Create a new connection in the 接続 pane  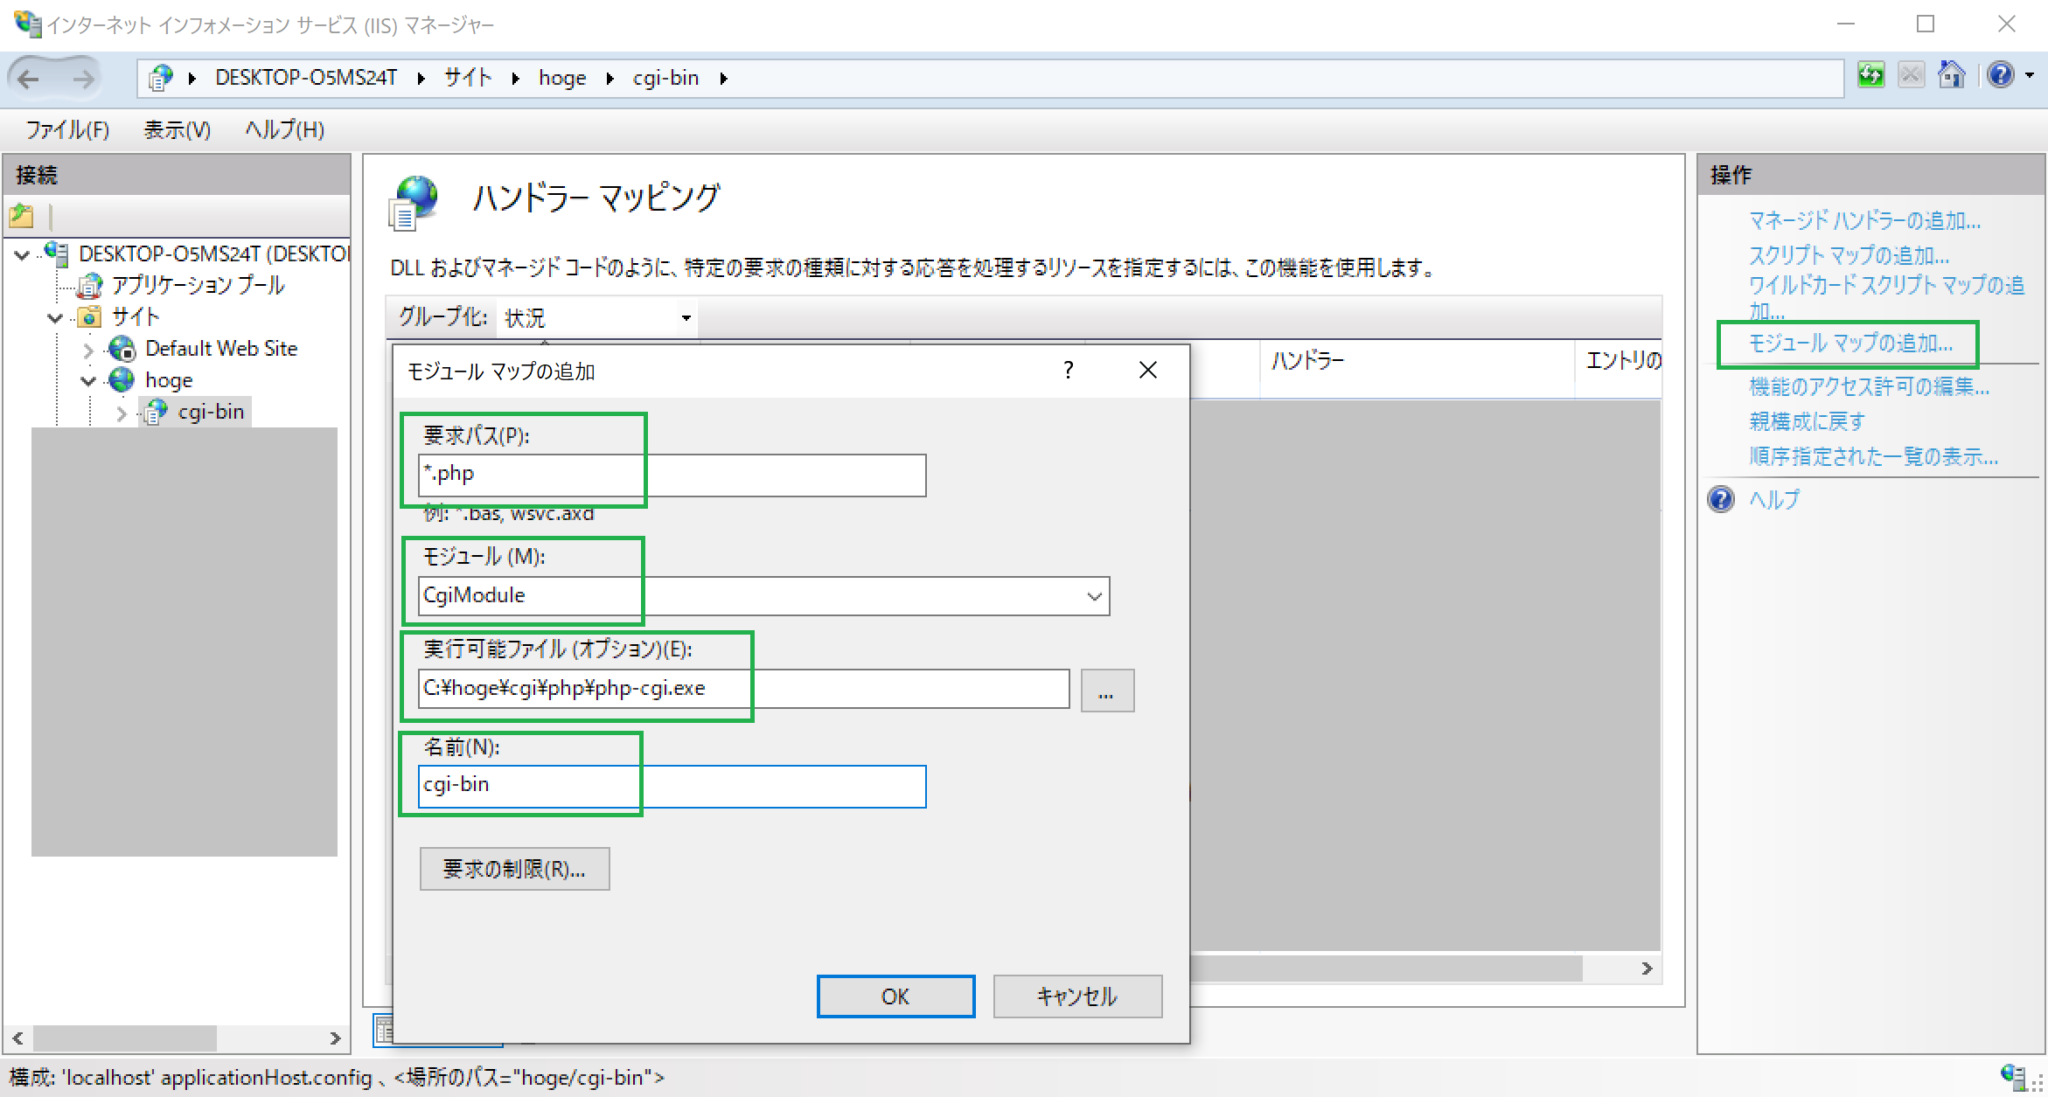tap(22, 215)
